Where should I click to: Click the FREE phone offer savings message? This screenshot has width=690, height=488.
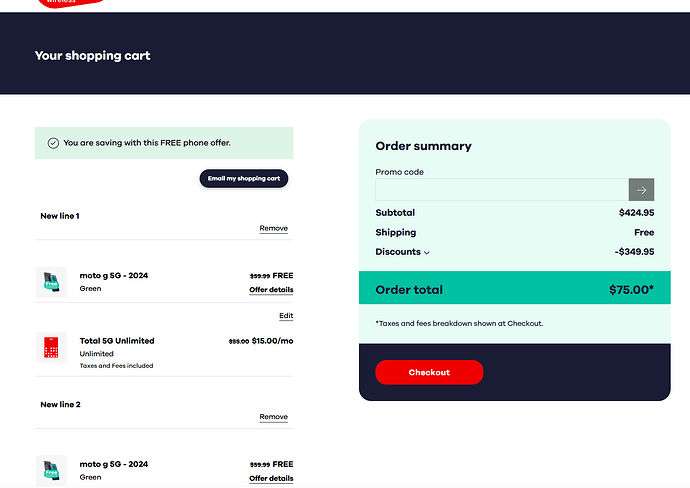(147, 143)
